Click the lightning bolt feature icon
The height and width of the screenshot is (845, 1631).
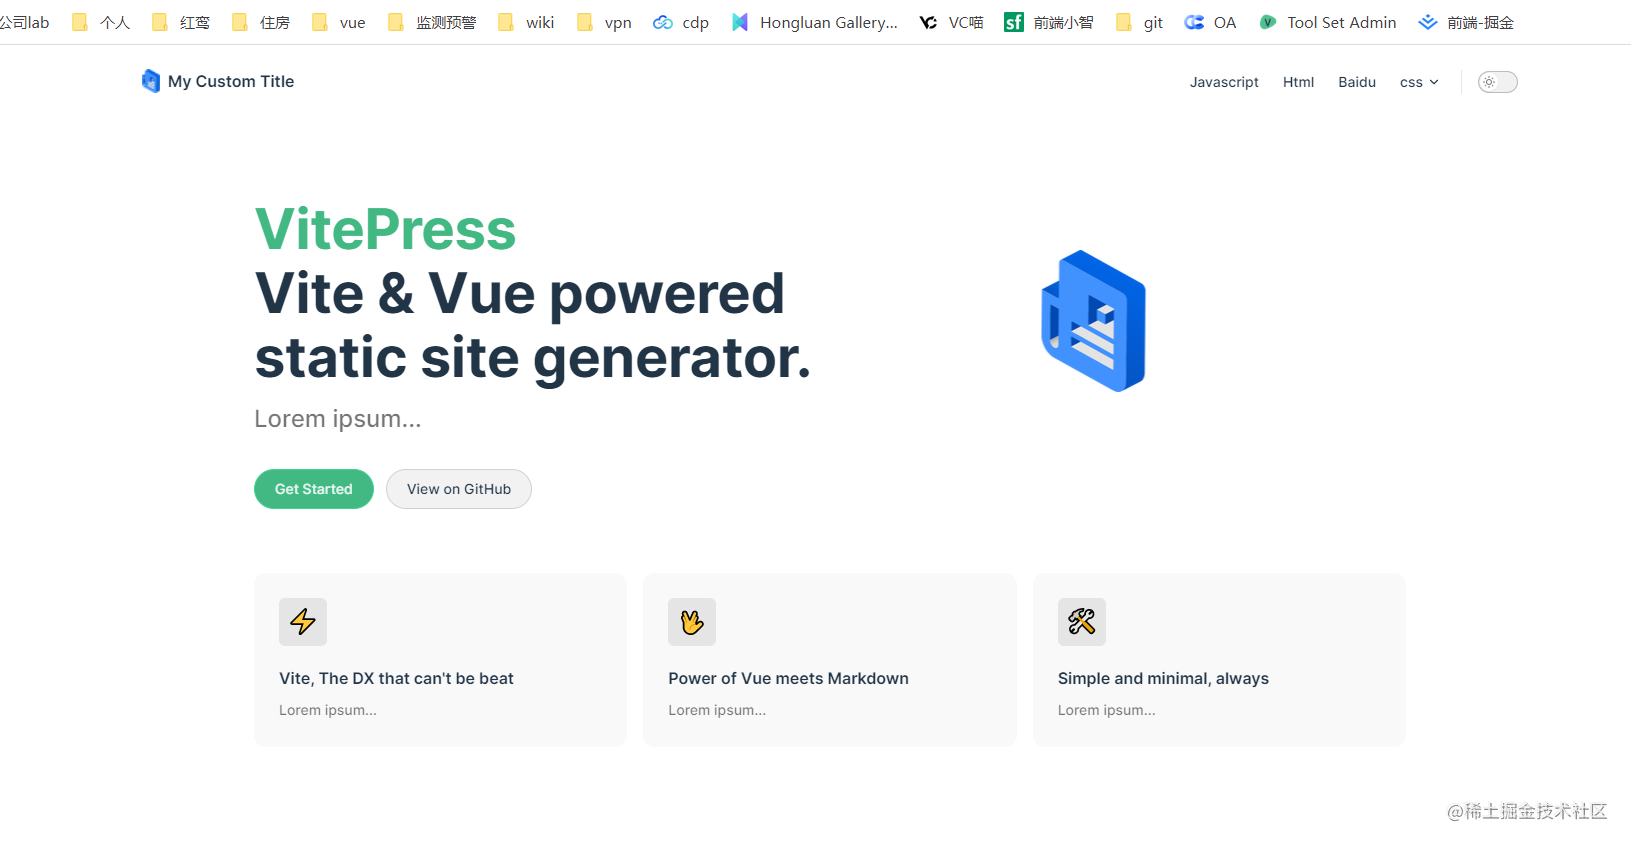coord(303,622)
